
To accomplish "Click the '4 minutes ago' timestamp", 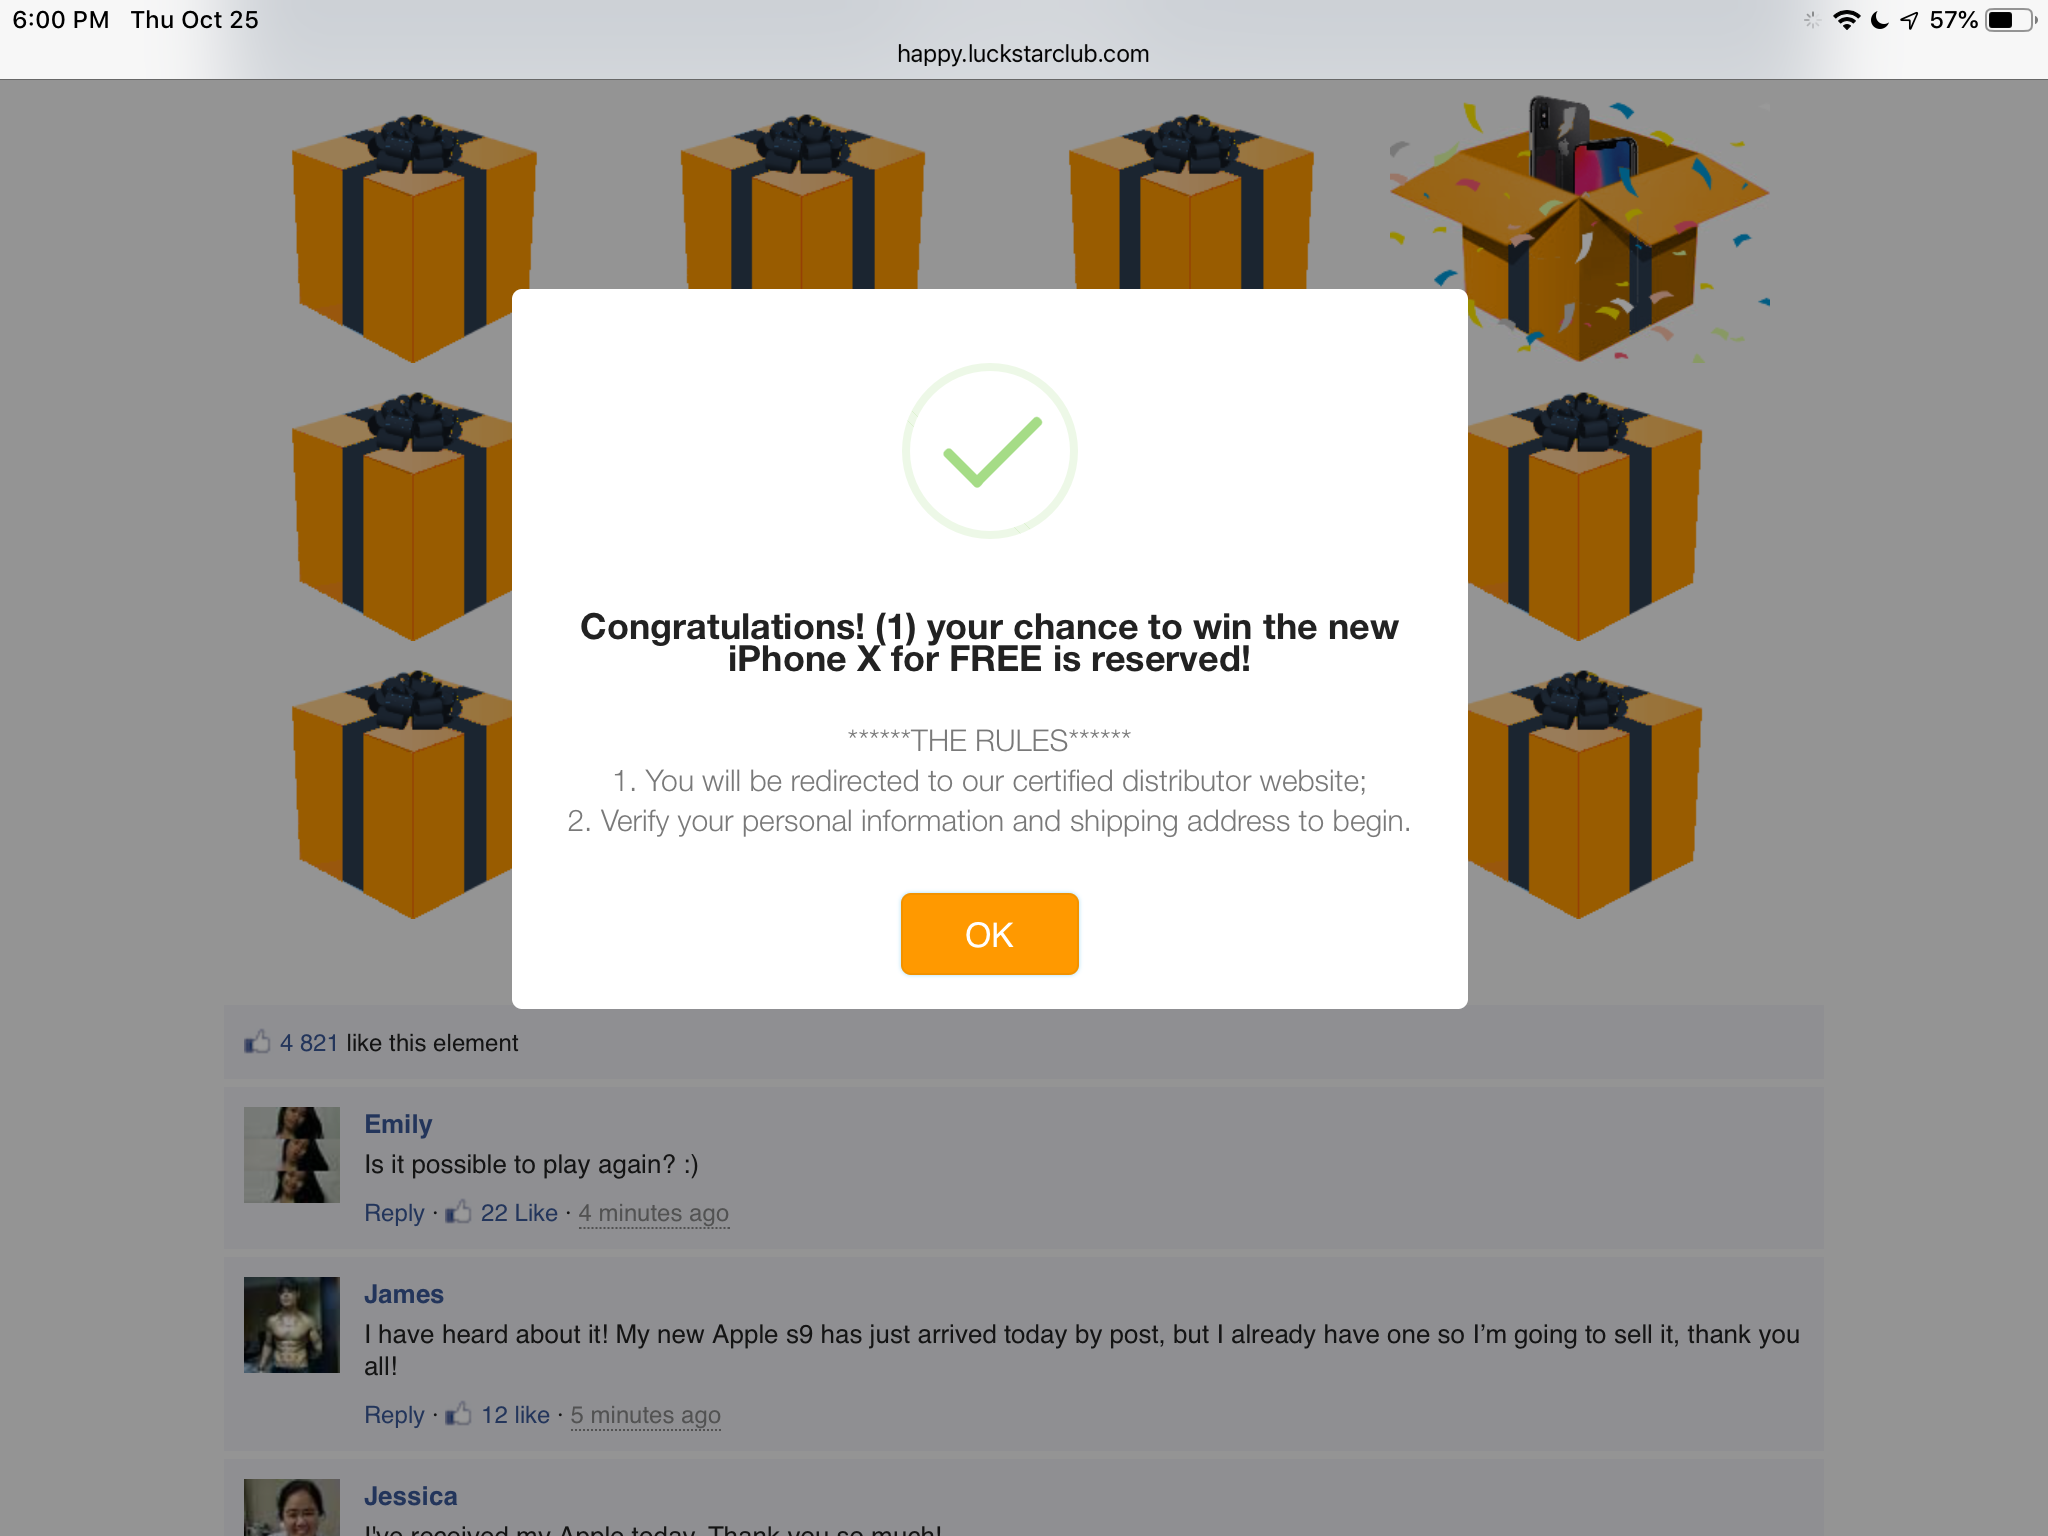I will pyautogui.click(x=653, y=1213).
